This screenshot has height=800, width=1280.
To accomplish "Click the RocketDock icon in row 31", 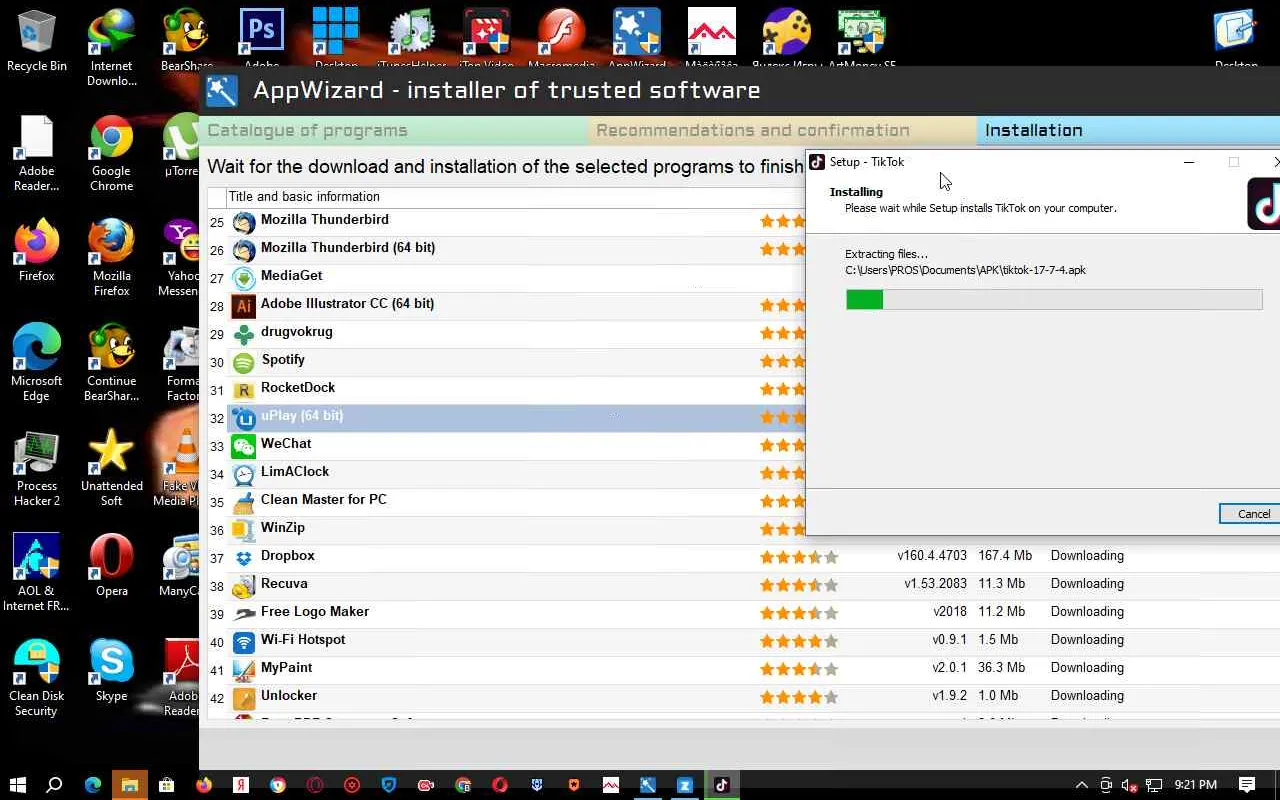I will pyautogui.click(x=243, y=390).
